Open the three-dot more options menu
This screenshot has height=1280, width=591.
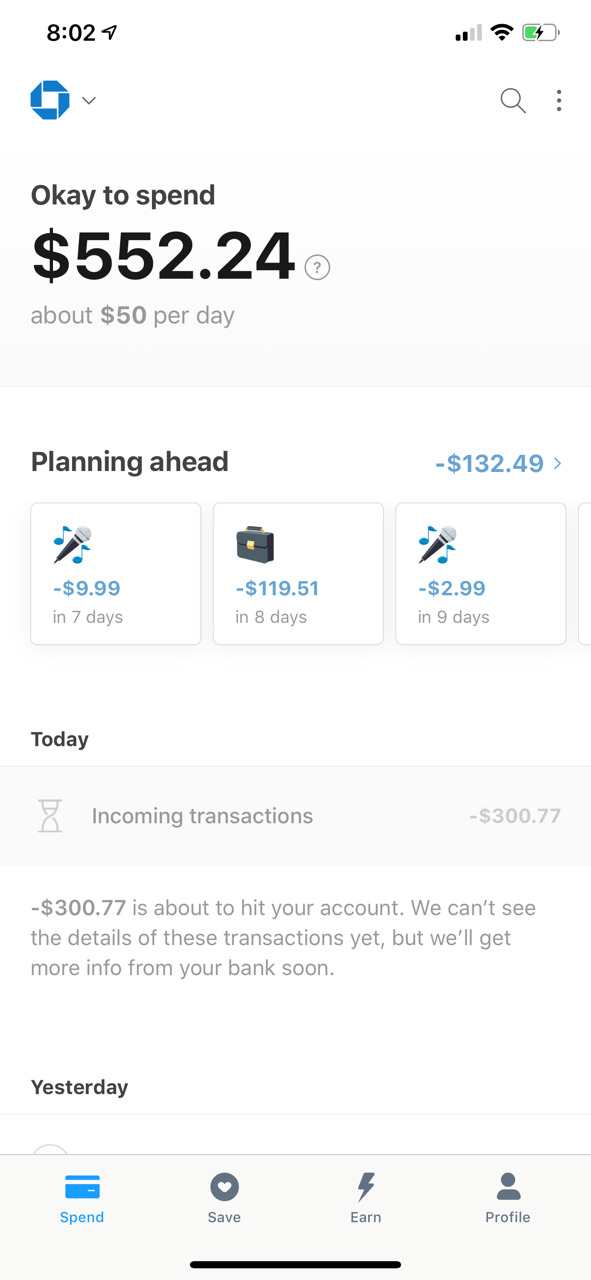pos(559,100)
